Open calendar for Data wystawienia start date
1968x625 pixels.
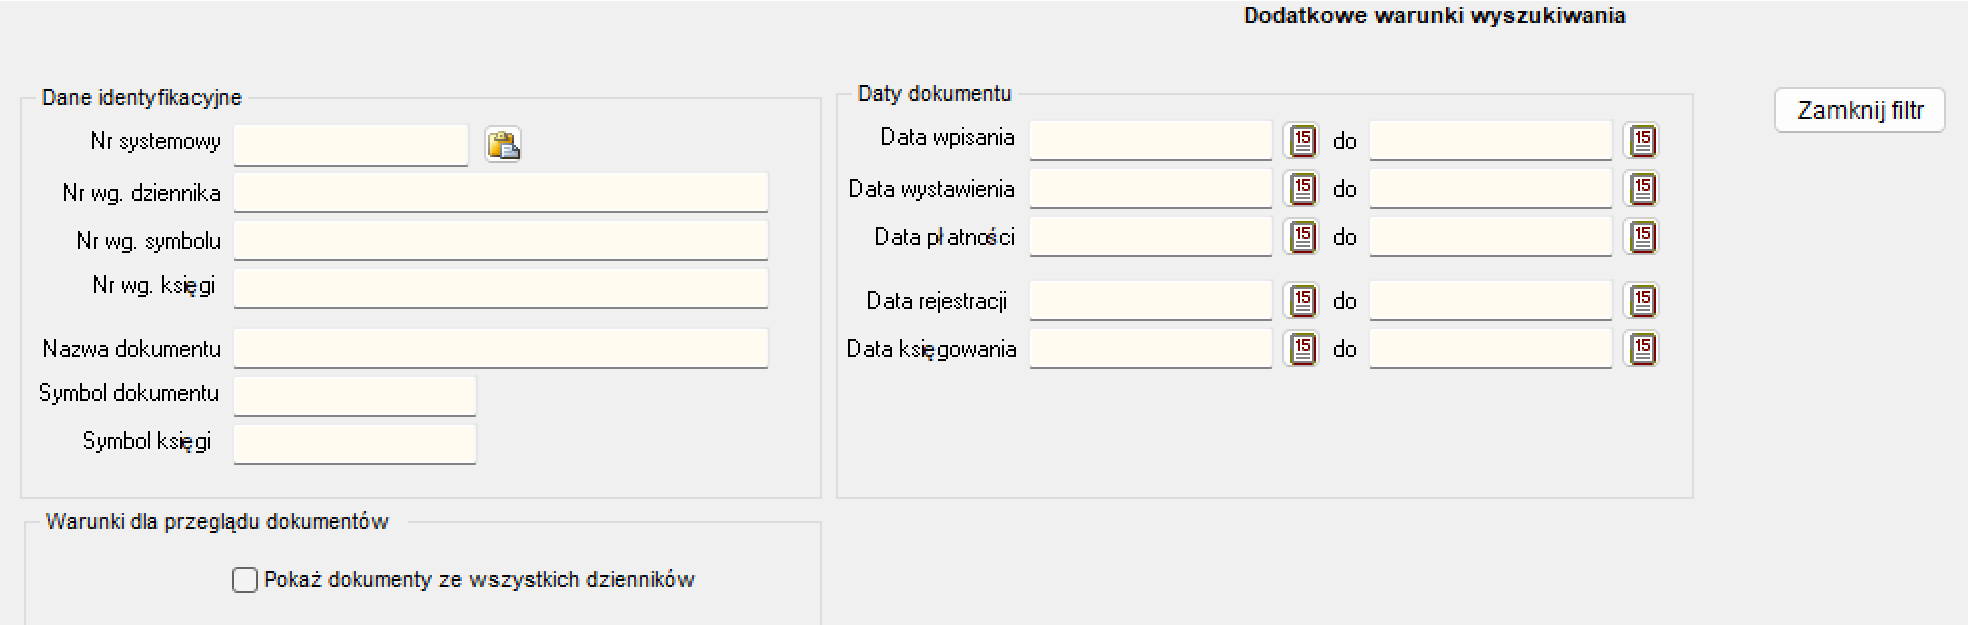pos(1301,189)
